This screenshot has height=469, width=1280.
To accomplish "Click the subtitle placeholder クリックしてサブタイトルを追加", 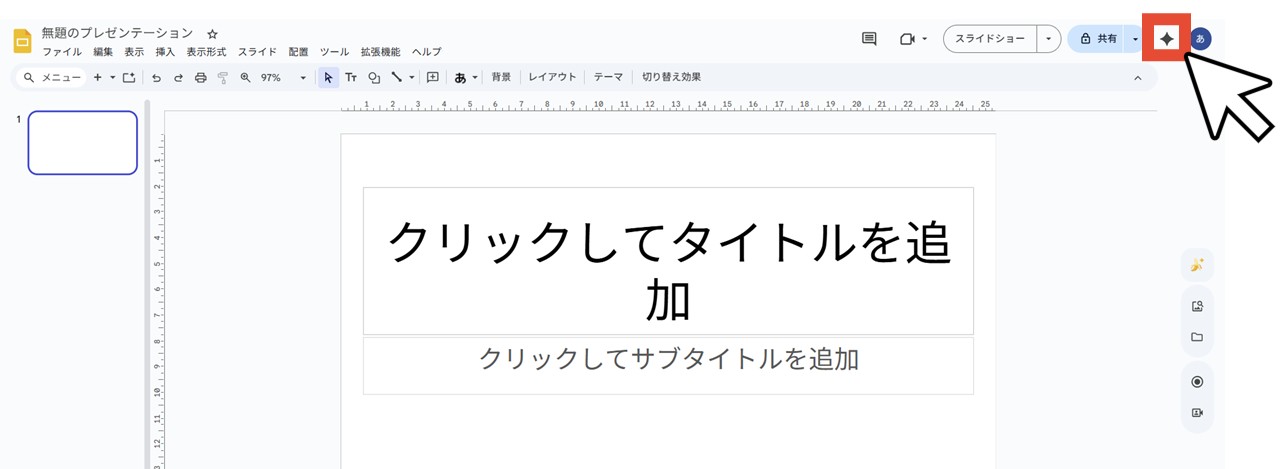I will pos(668,365).
